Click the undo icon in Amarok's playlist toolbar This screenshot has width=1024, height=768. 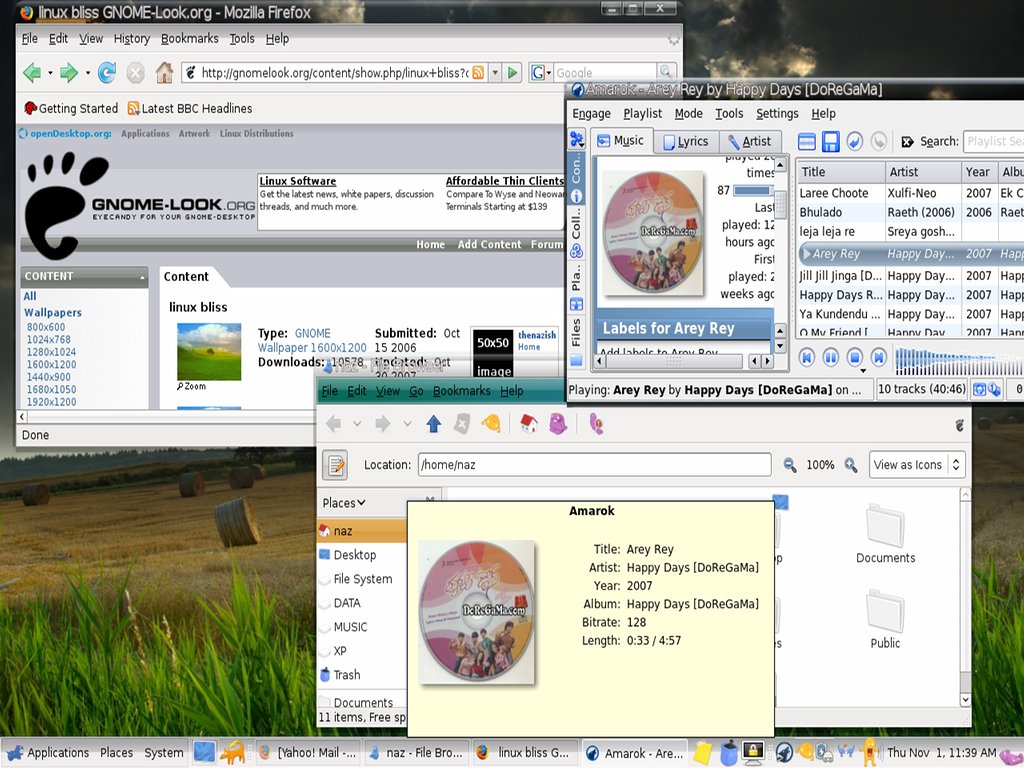coord(854,141)
